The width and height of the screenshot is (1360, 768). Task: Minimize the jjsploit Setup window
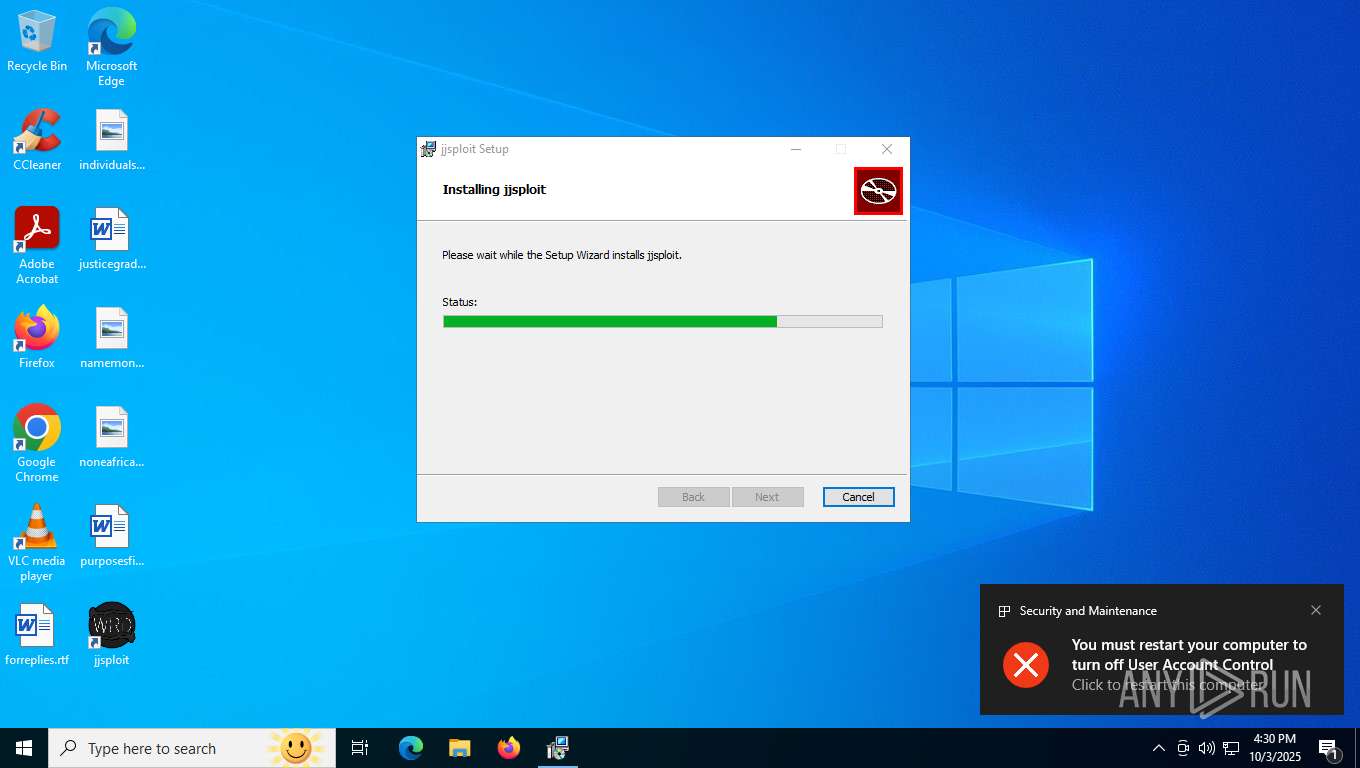pos(796,149)
